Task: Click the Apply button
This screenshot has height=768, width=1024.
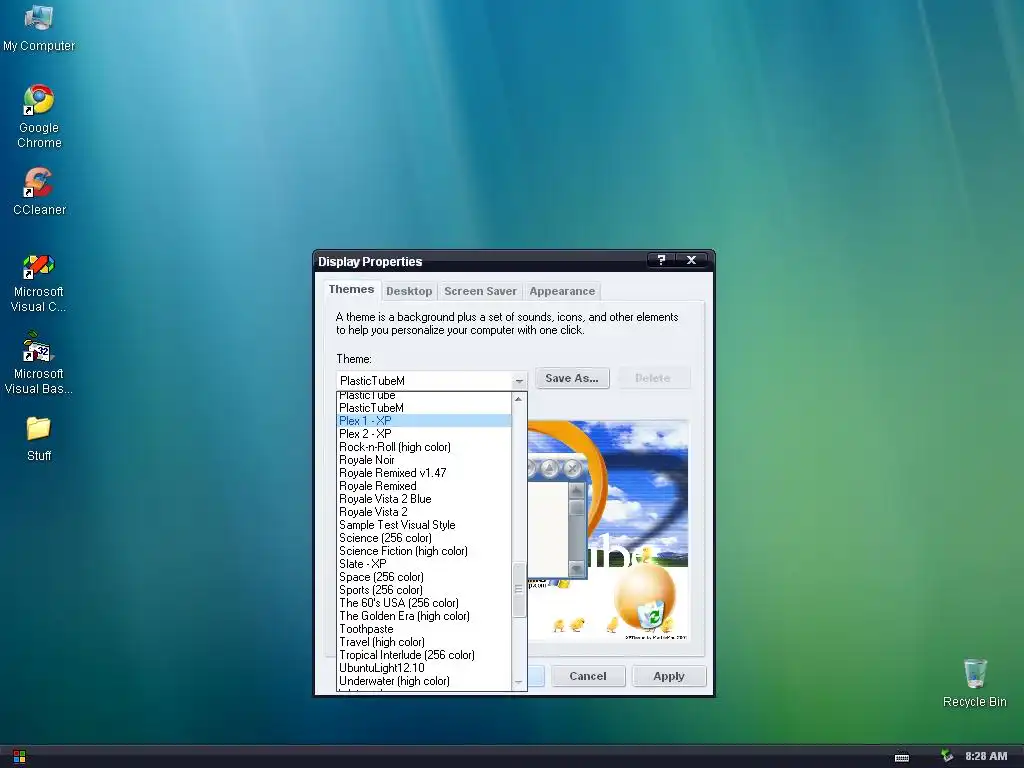Action: (669, 676)
